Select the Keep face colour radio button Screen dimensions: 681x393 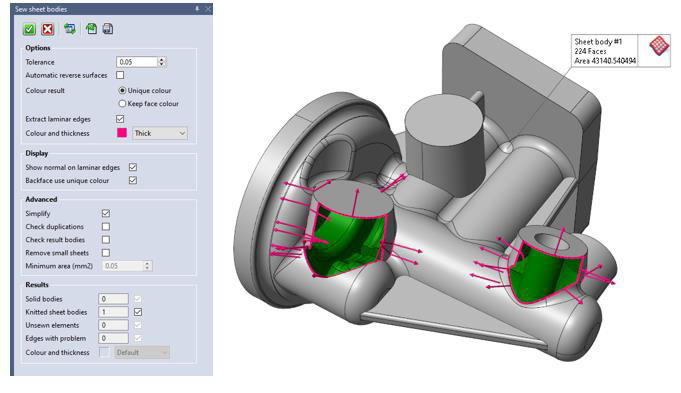point(122,103)
